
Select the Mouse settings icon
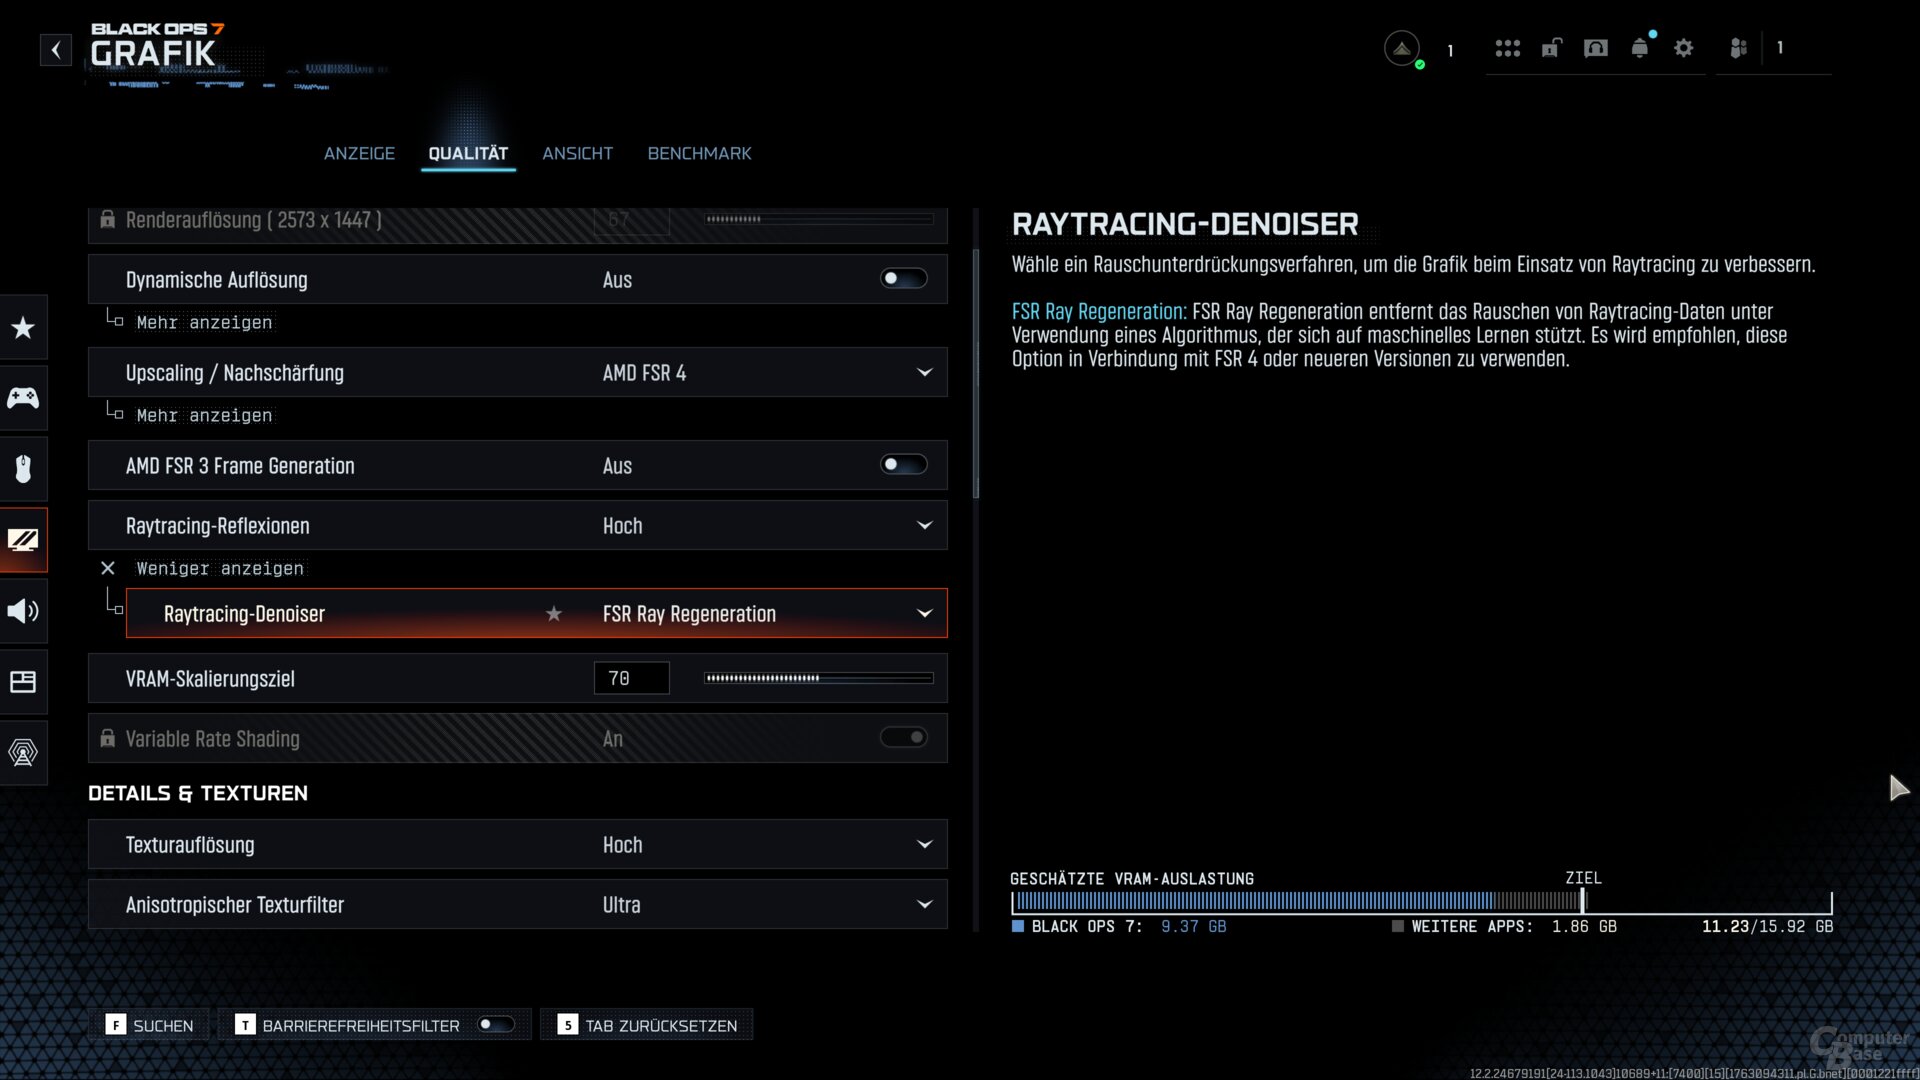pyautogui.click(x=23, y=469)
